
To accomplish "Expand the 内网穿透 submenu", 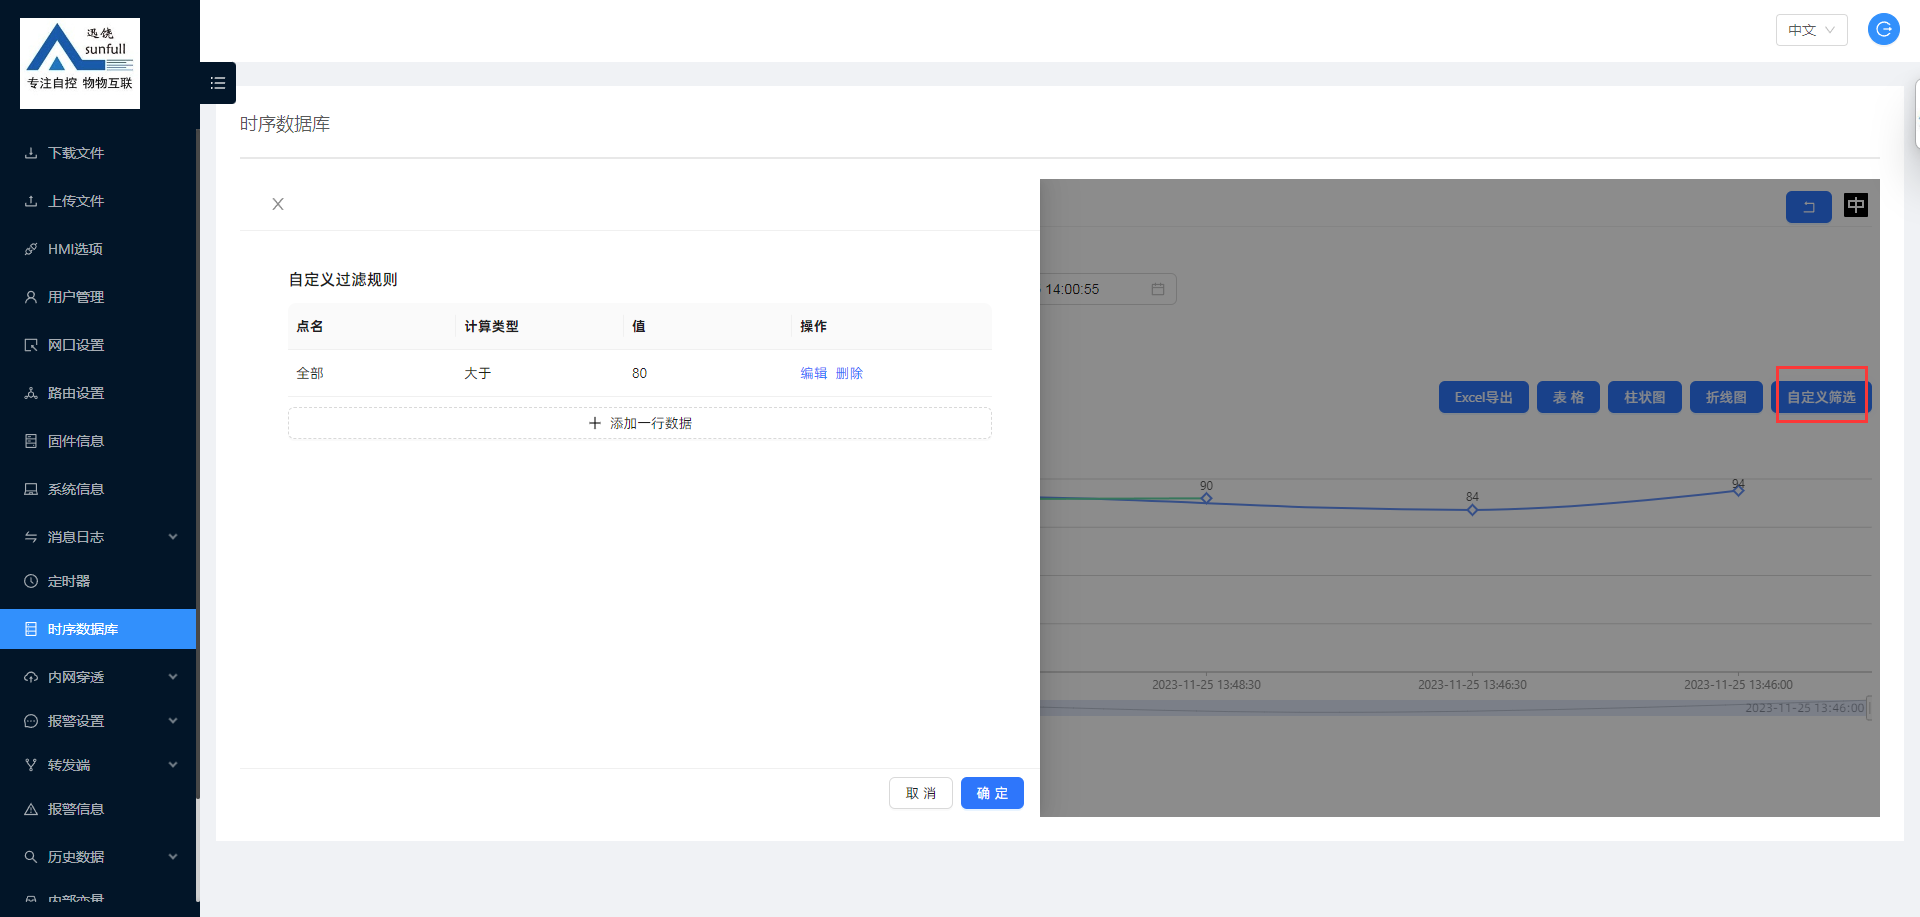I will (x=173, y=677).
